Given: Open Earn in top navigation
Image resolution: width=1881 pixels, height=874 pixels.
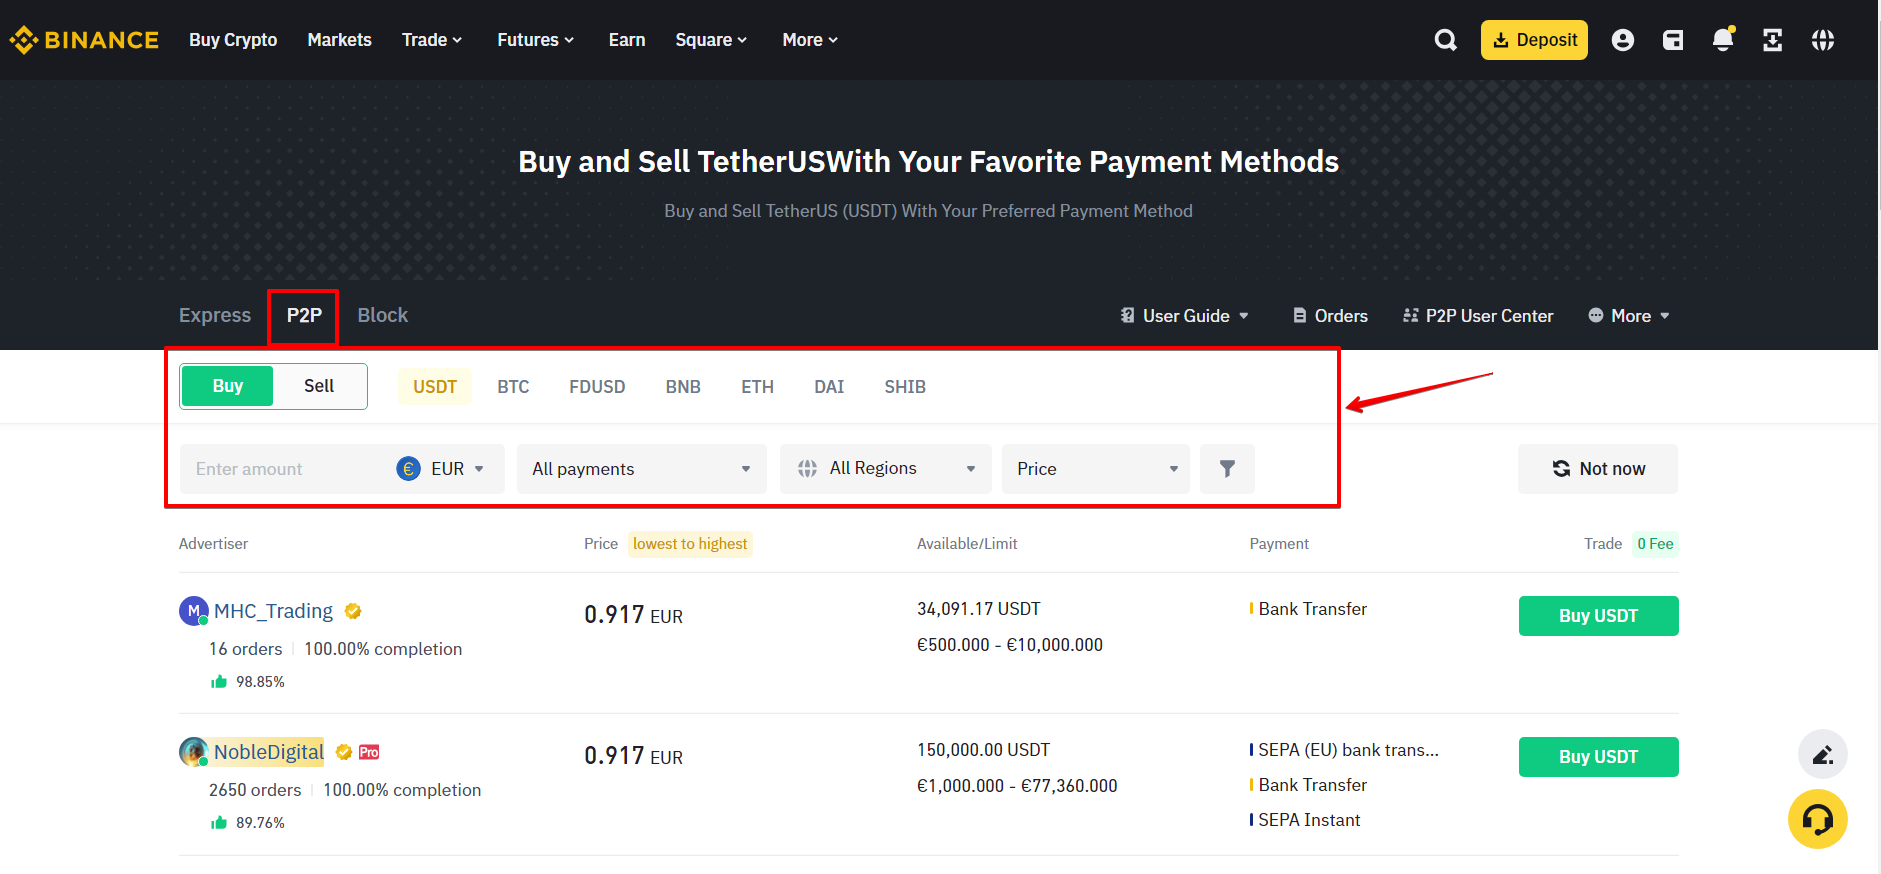Looking at the screenshot, I should (x=627, y=40).
